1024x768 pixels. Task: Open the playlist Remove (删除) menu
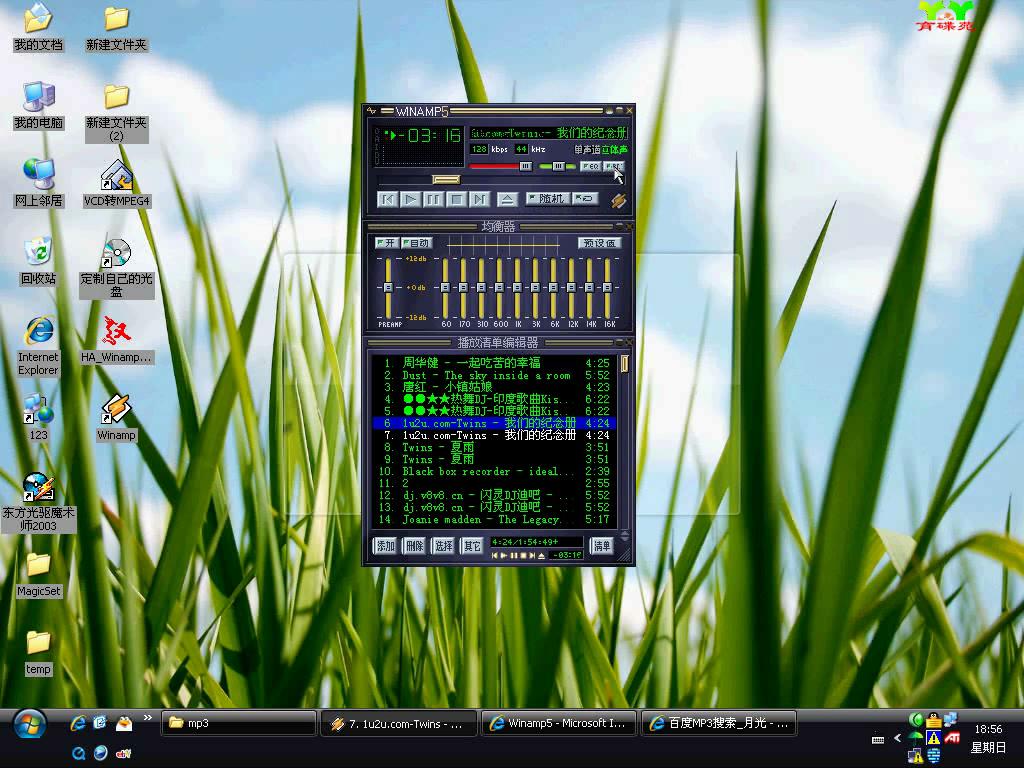point(415,546)
